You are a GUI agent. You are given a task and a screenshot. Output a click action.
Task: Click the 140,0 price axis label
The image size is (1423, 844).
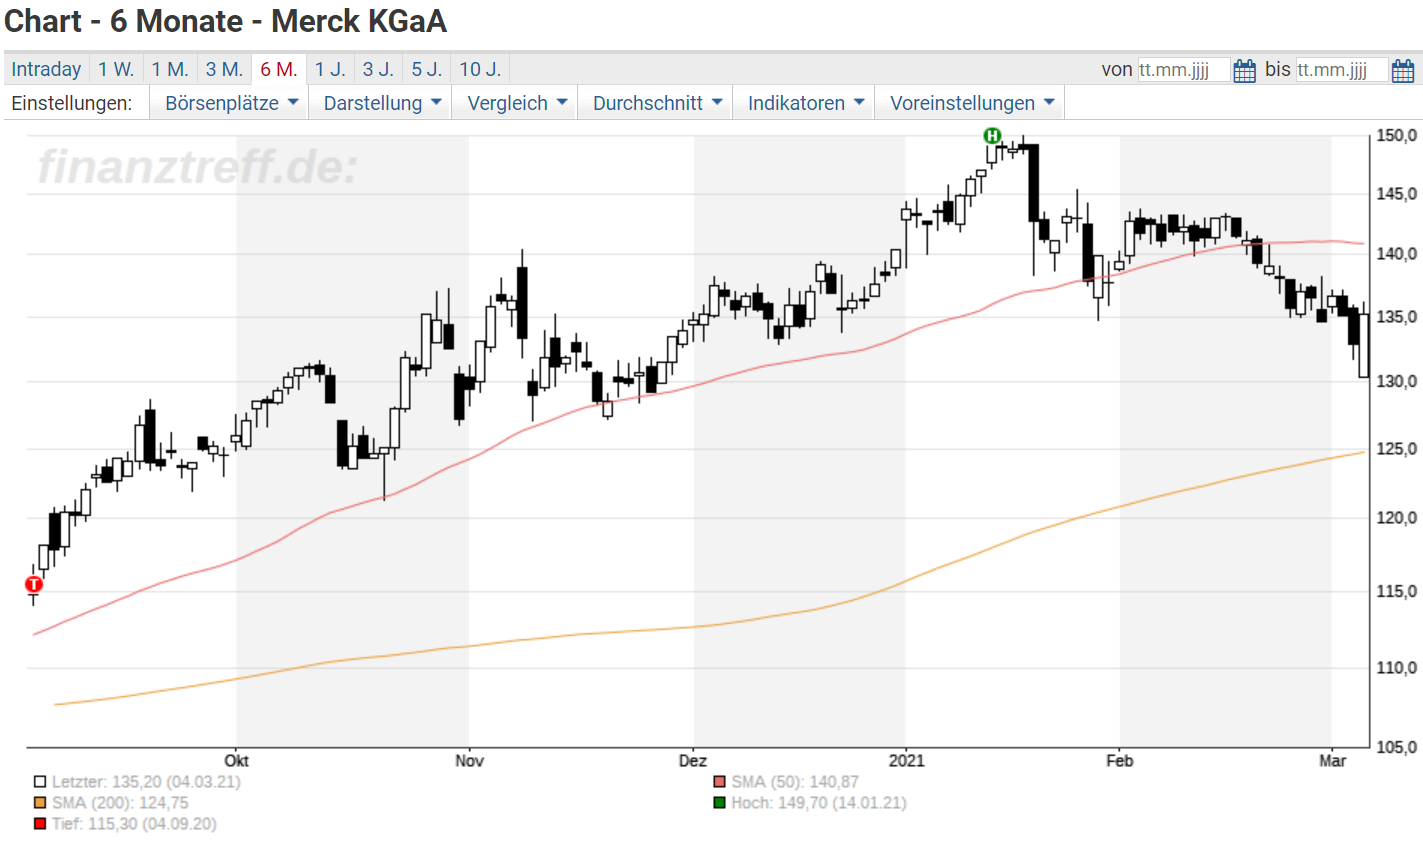click(x=1397, y=254)
